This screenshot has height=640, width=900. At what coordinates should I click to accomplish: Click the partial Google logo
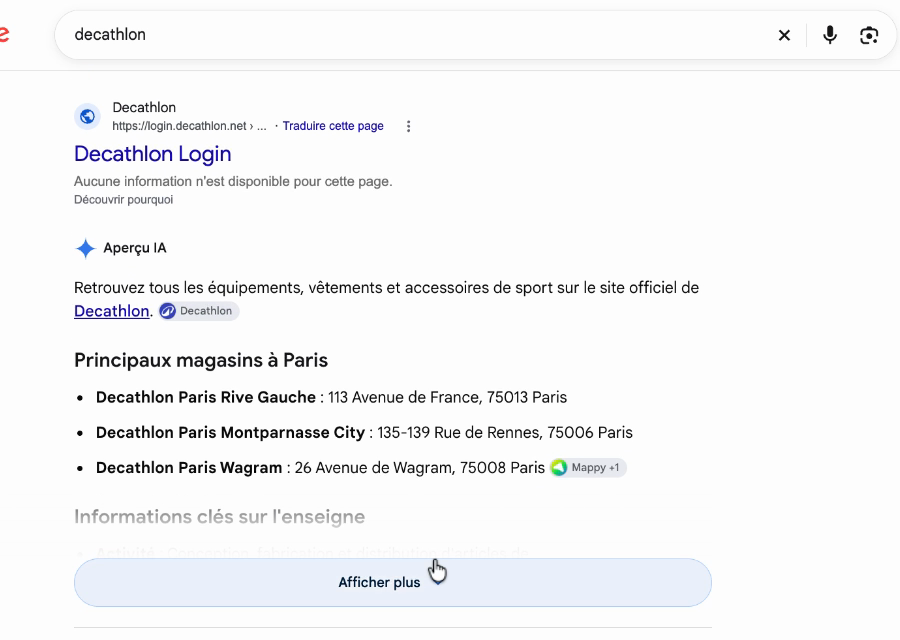(4, 34)
